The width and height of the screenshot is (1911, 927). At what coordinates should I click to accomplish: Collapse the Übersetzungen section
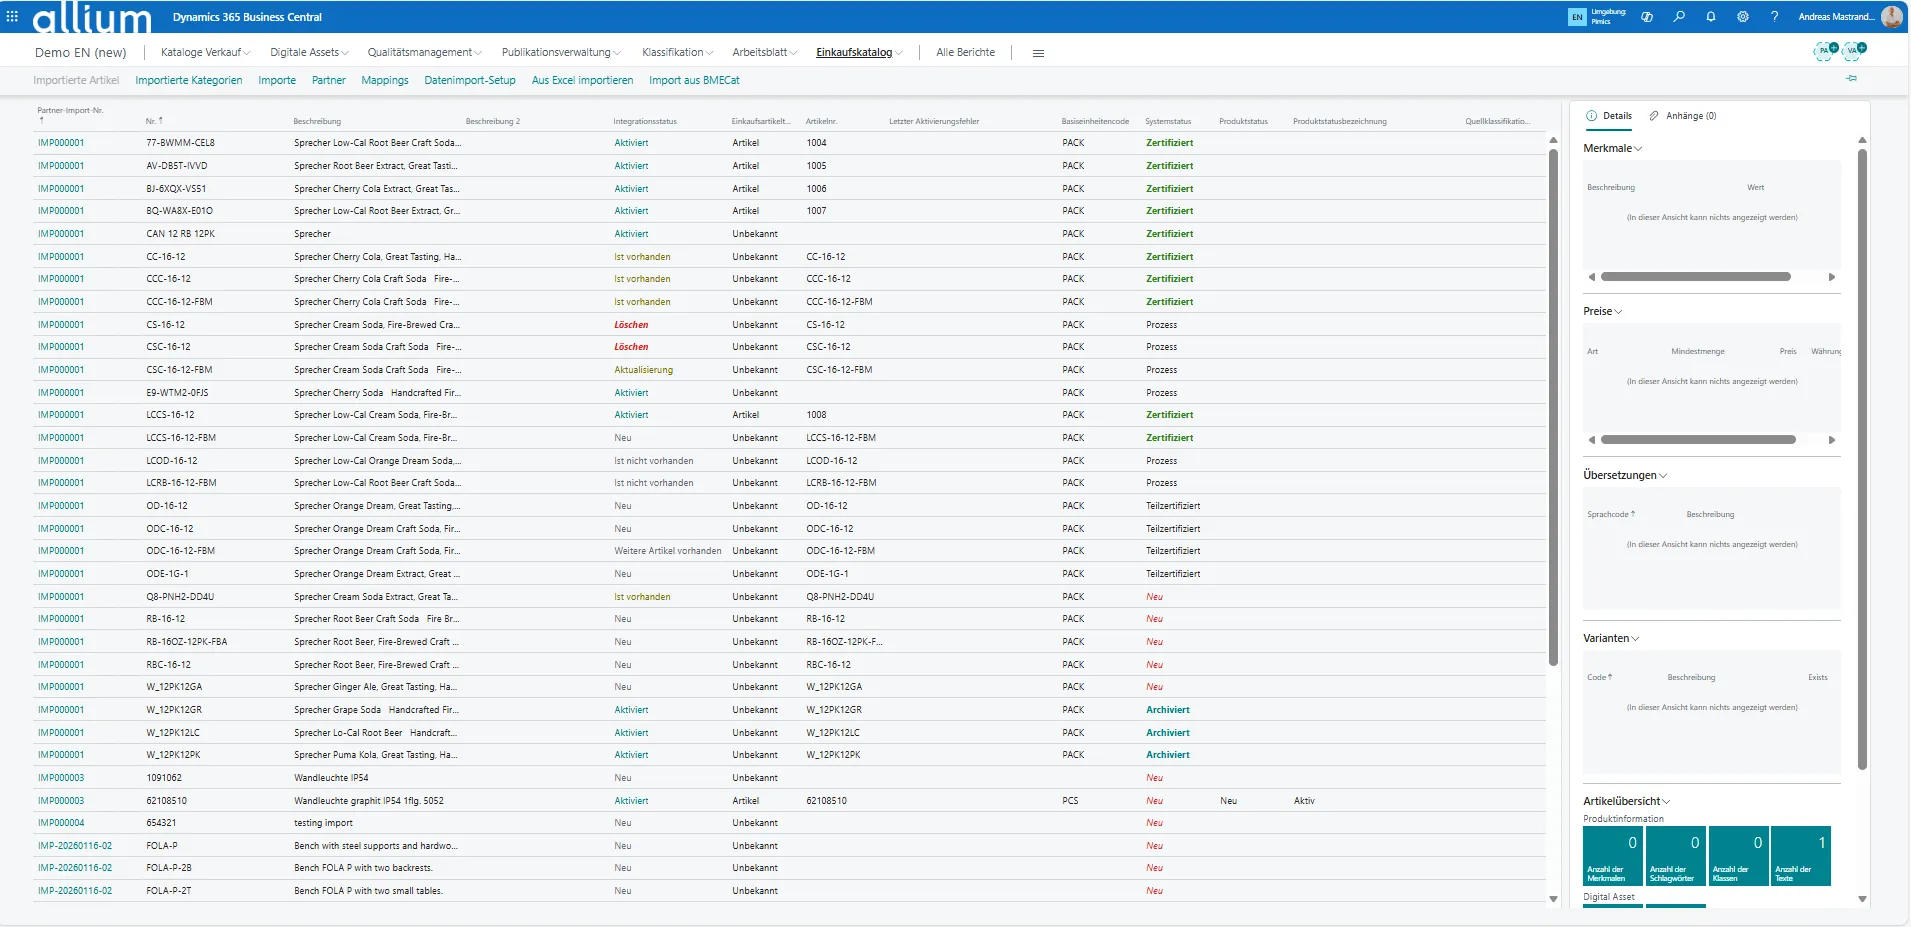click(1625, 475)
